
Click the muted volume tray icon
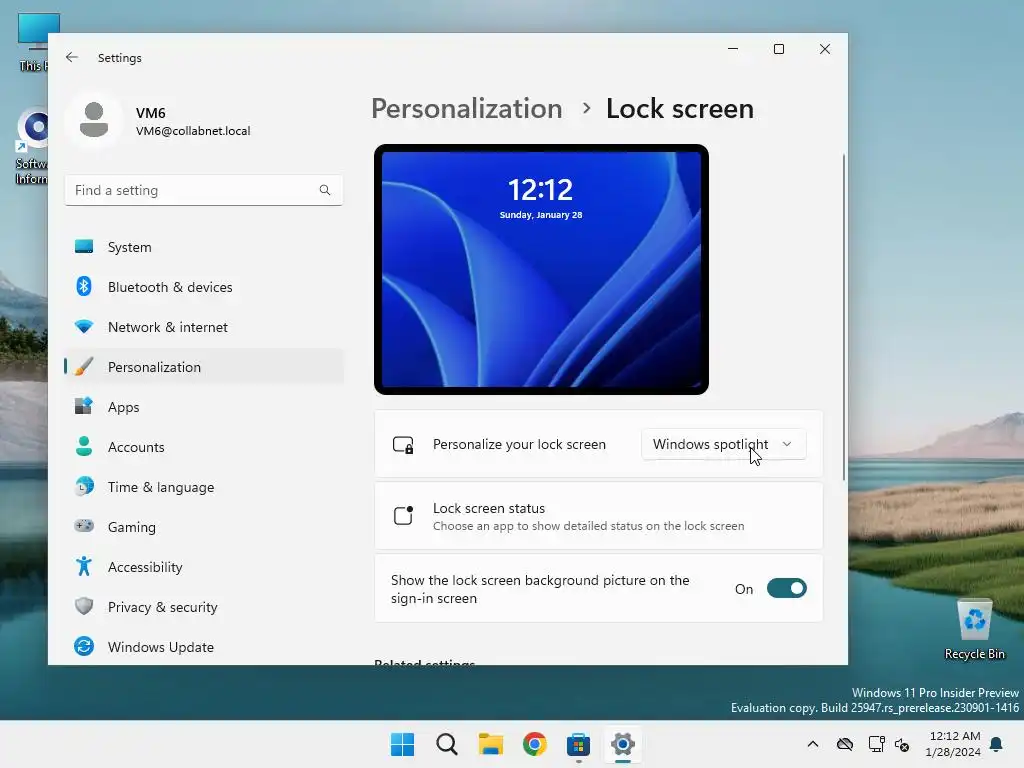click(902, 744)
